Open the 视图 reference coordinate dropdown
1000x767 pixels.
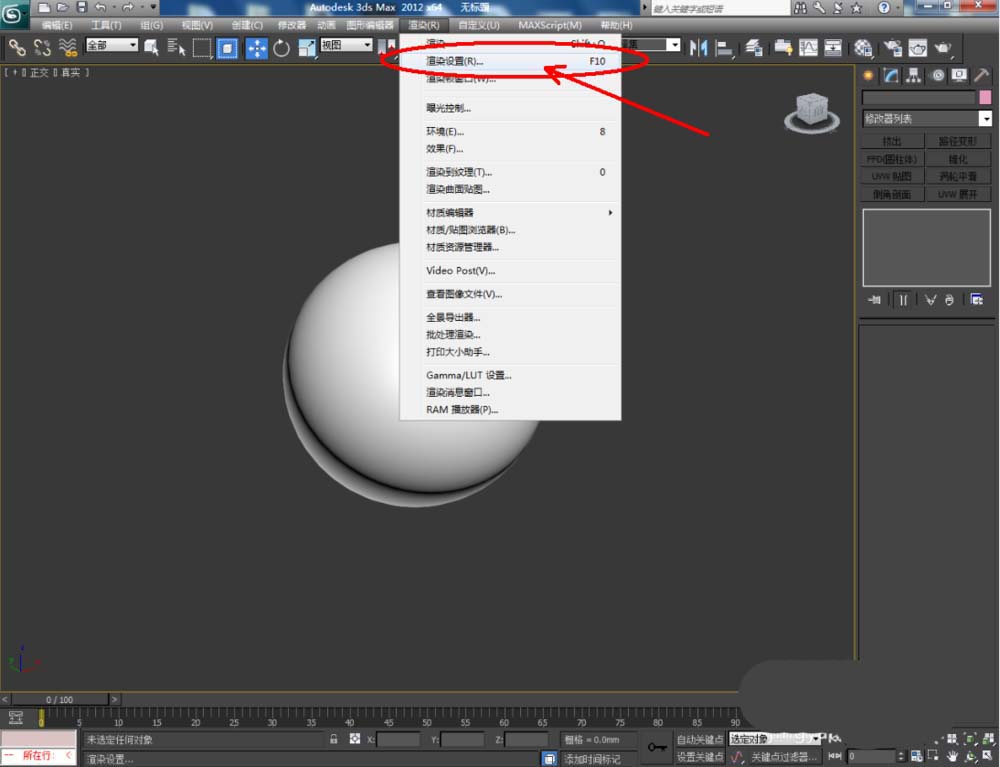tap(346, 45)
